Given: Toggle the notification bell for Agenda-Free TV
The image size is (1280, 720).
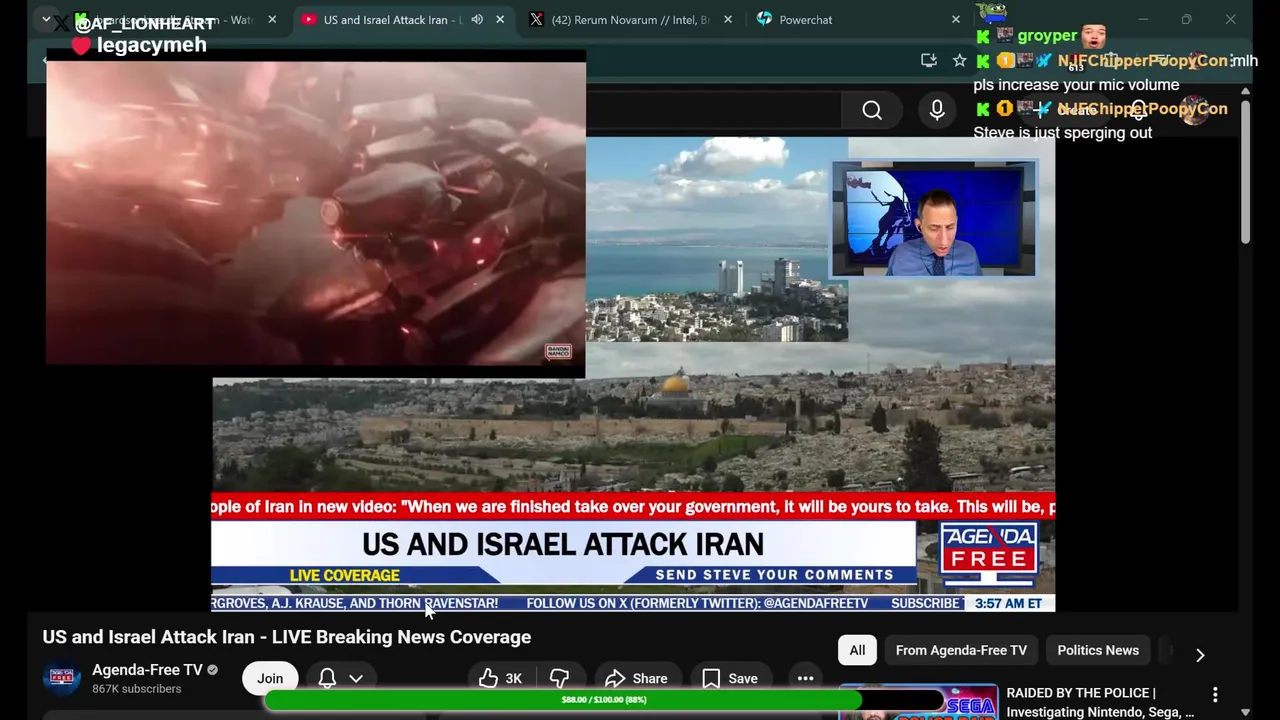Looking at the screenshot, I should 327,678.
